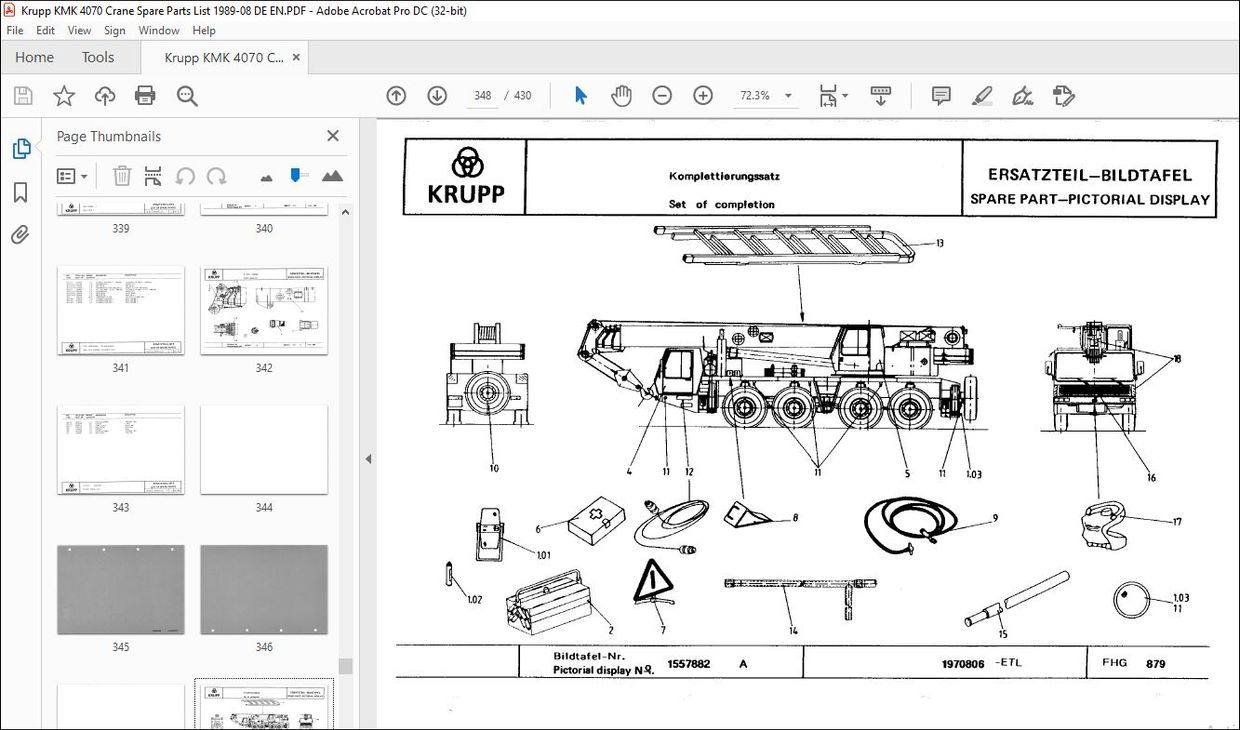Select thumbnail of page 345
1240x730 pixels.
pos(120,590)
